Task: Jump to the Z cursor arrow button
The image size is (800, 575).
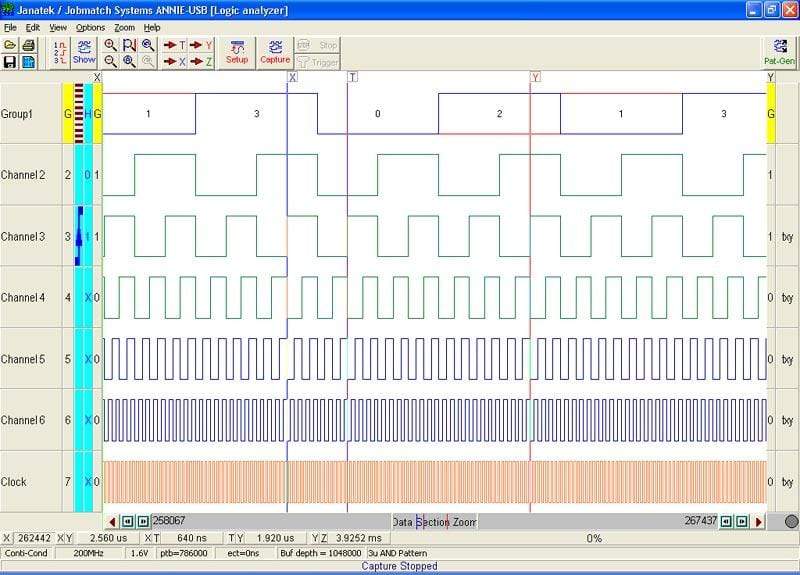Action: (202, 62)
